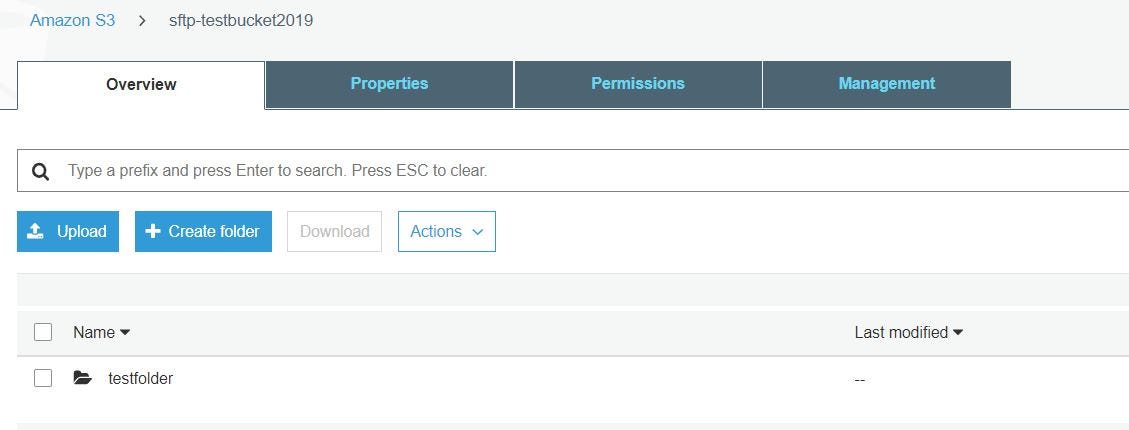
Task: Click the testfolder folder icon
Action: tap(83, 377)
